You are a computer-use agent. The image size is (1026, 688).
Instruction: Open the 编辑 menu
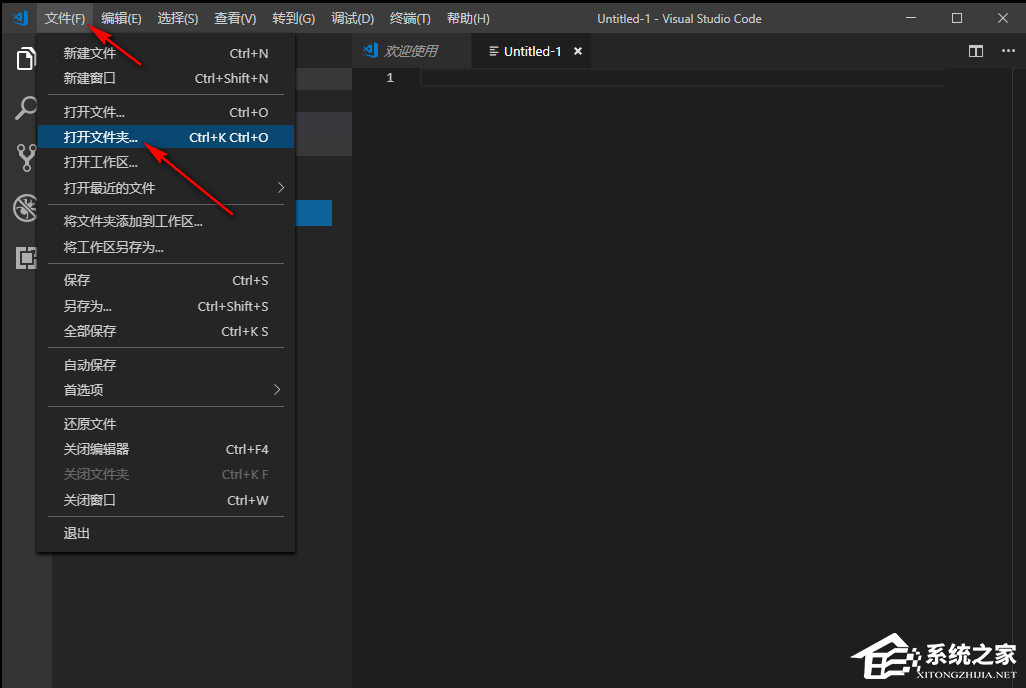click(121, 17)
